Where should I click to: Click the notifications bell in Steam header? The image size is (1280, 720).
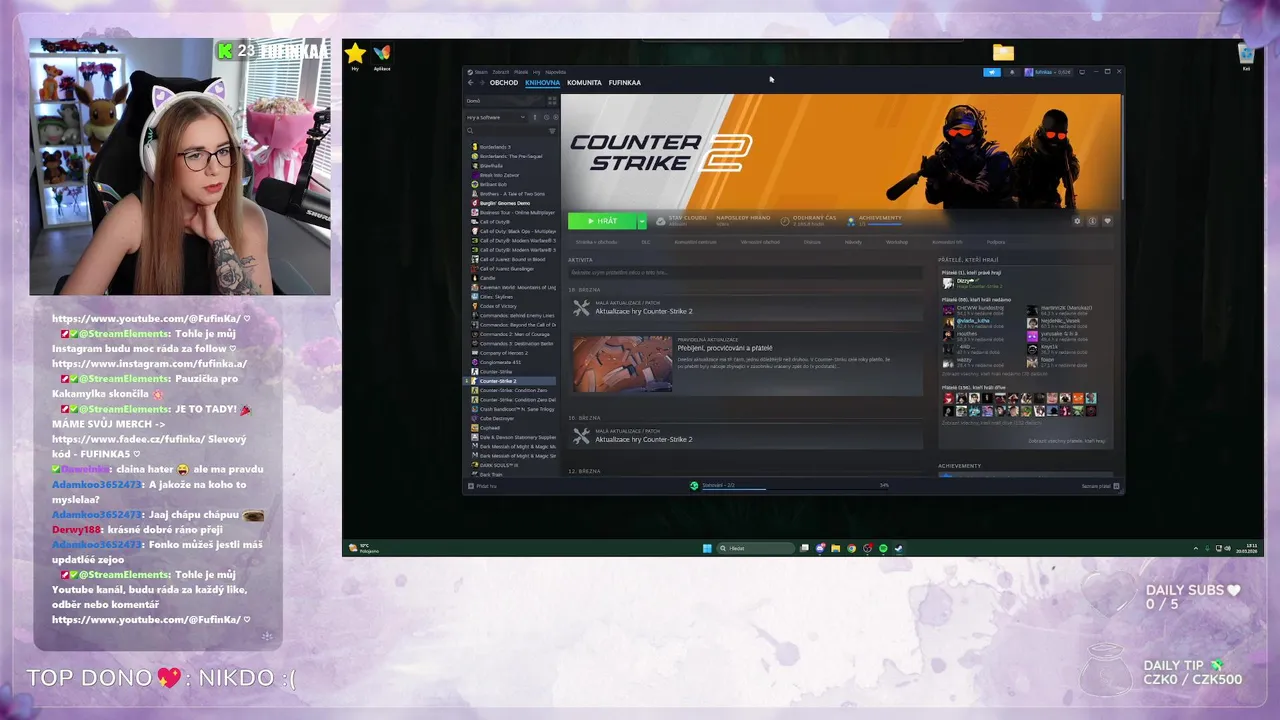pos(1012,72)
